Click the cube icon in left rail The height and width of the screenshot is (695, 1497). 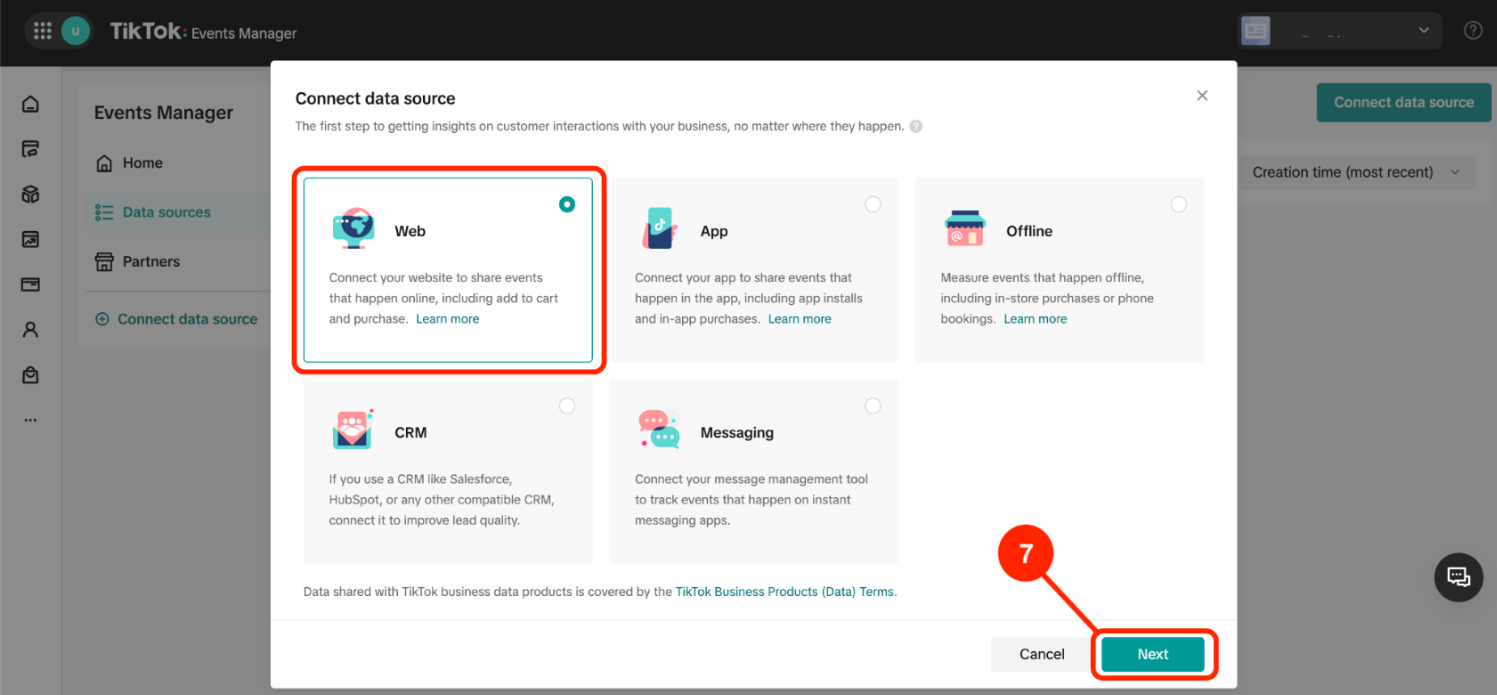pyautogui.click(x=30, y=194)
